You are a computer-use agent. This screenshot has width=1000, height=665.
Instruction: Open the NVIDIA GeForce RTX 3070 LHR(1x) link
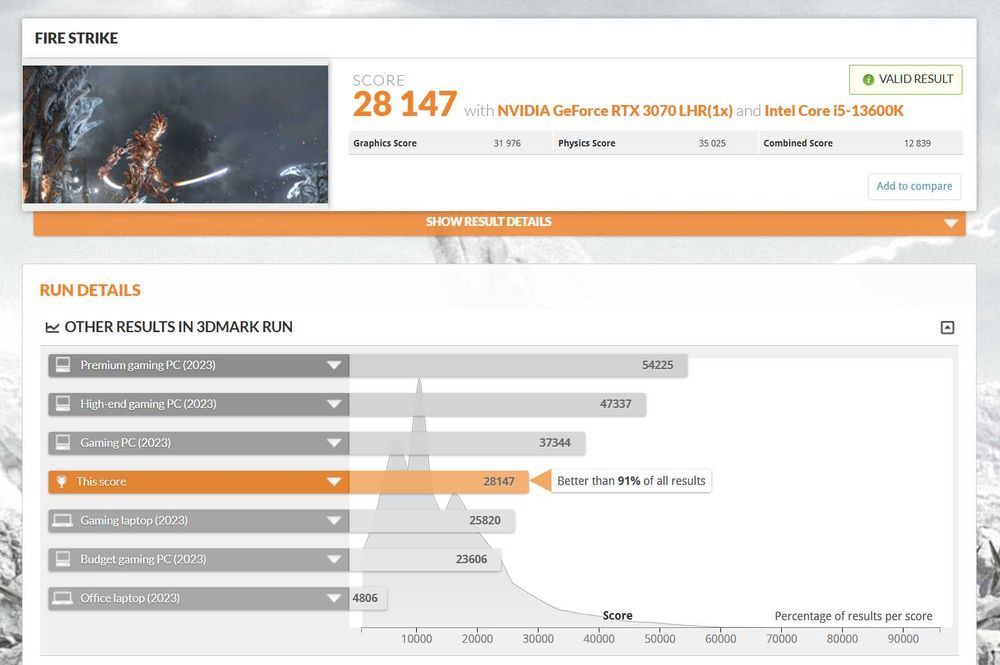coord(615,111)
